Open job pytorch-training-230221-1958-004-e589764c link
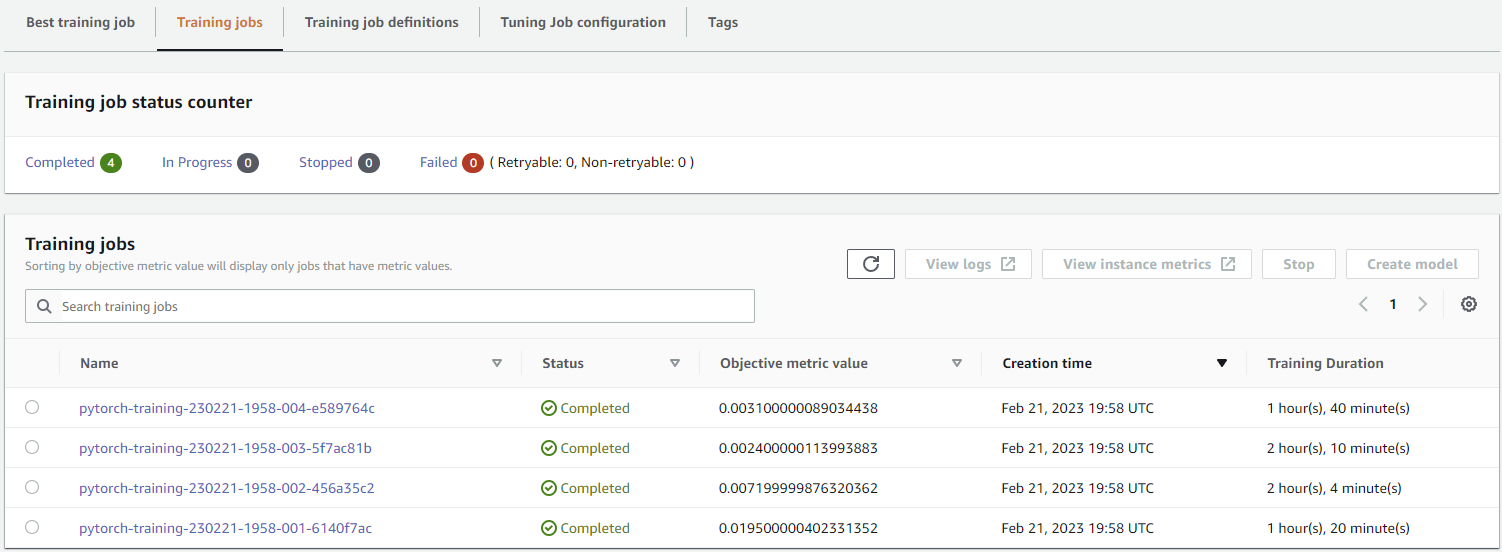This screenshot has height=552, width=1502. 227,408
